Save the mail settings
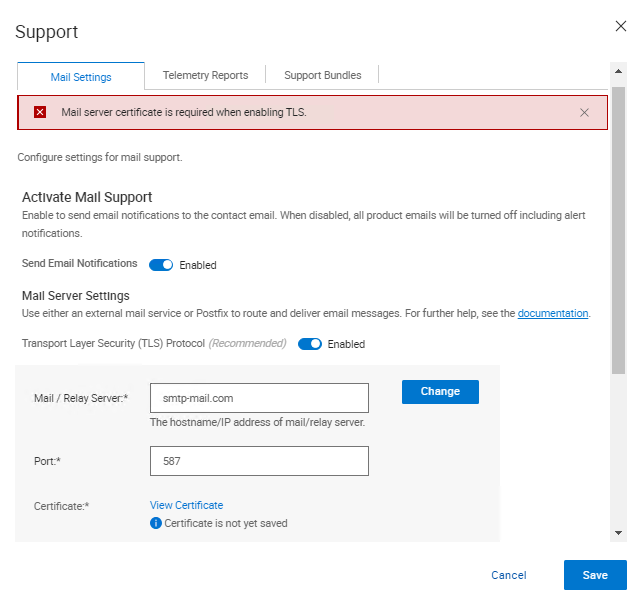Image resolution: width=640 pixels, height=597 pixels. click(595, 575)
